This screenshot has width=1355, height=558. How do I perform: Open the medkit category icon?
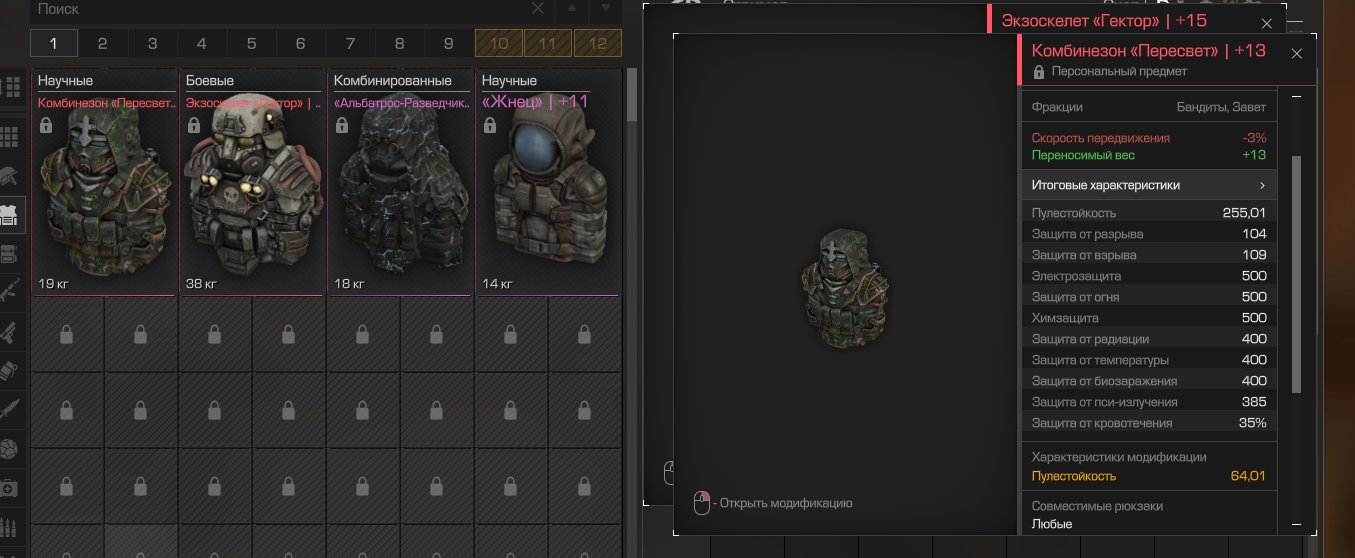pos(12,487)
